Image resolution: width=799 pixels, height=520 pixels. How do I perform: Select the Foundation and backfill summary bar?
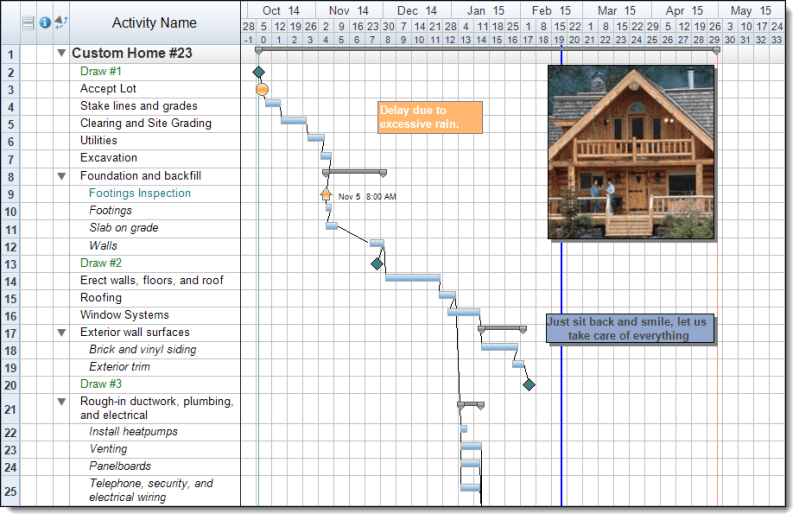(x=354, y=173)
